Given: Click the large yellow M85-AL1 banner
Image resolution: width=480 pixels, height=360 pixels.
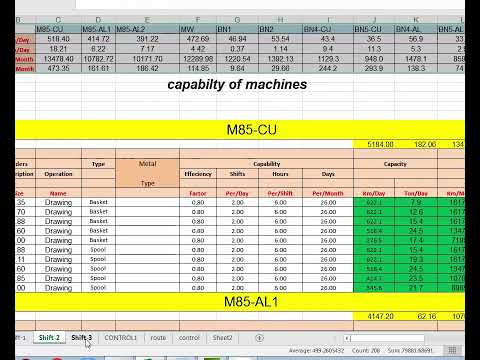Looking at the screenshot, I should (x=240, y=302).
